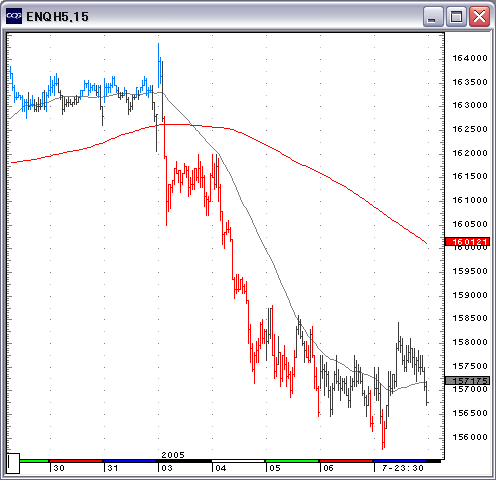Click the white session bar after date 04

point(238,461)
